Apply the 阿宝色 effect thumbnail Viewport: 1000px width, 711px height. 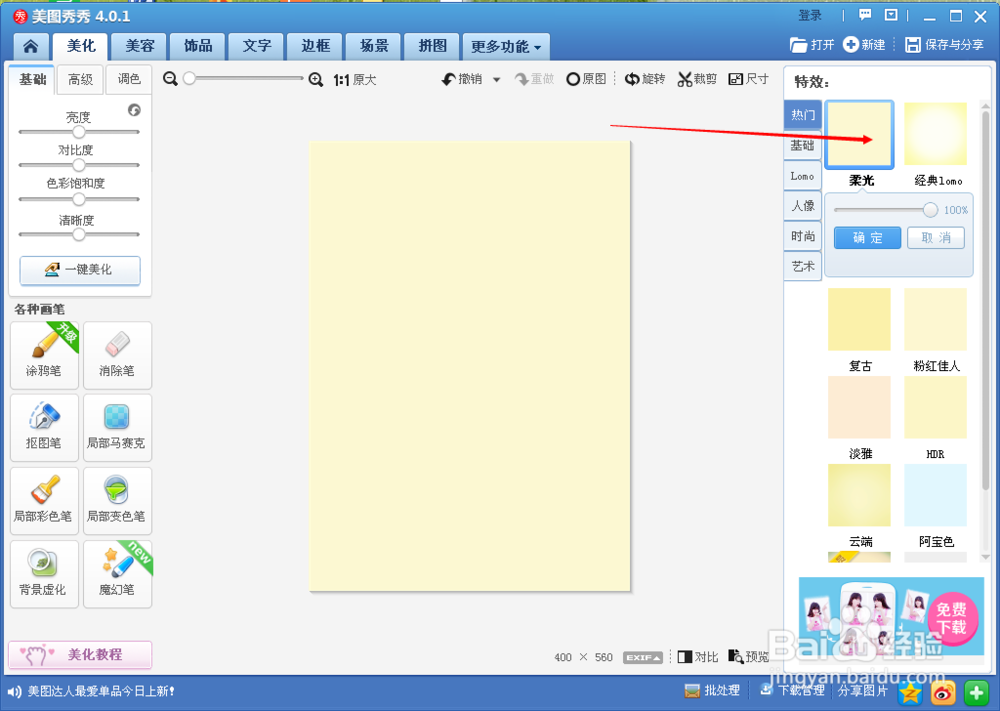tap(936, 495)
